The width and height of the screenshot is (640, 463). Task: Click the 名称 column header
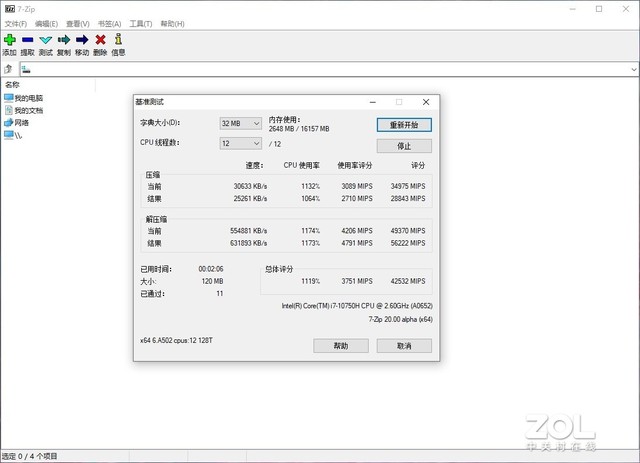[12, 85]
